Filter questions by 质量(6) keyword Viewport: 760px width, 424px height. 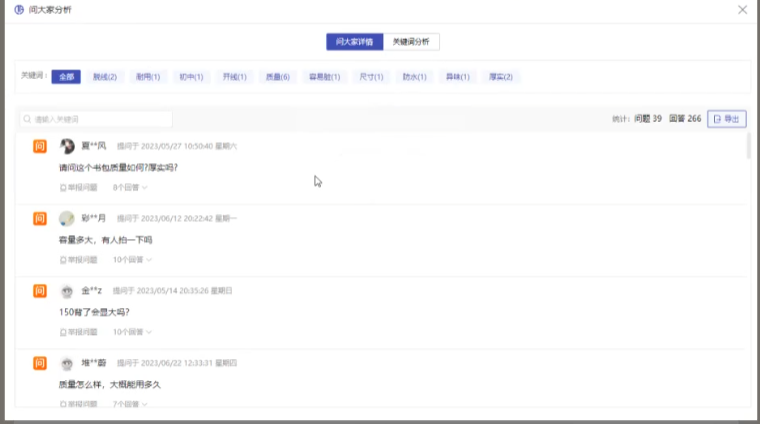pyautogui.click(x=277, y=77)
